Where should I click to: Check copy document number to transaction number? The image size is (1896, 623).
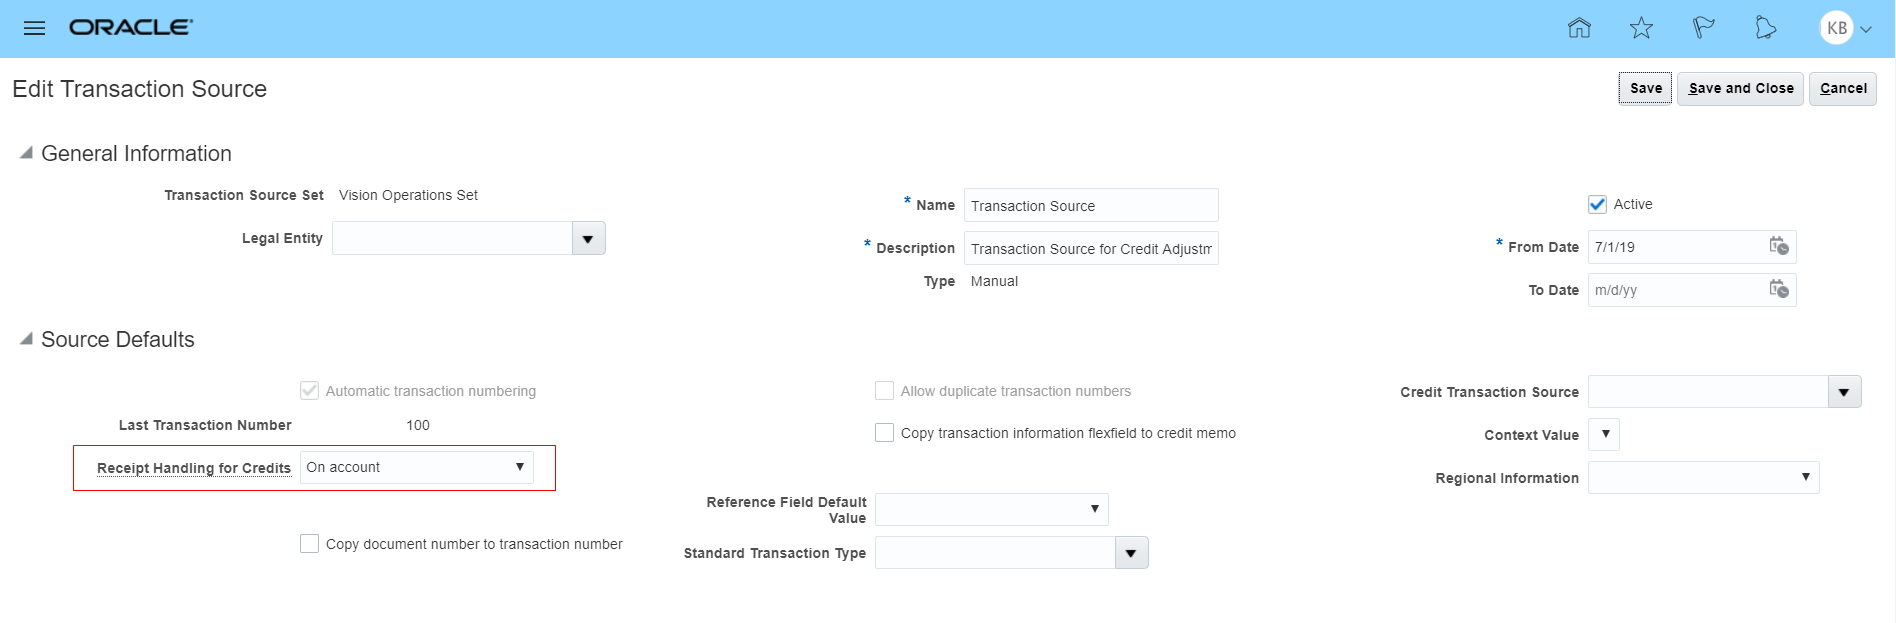click(310, 544)
